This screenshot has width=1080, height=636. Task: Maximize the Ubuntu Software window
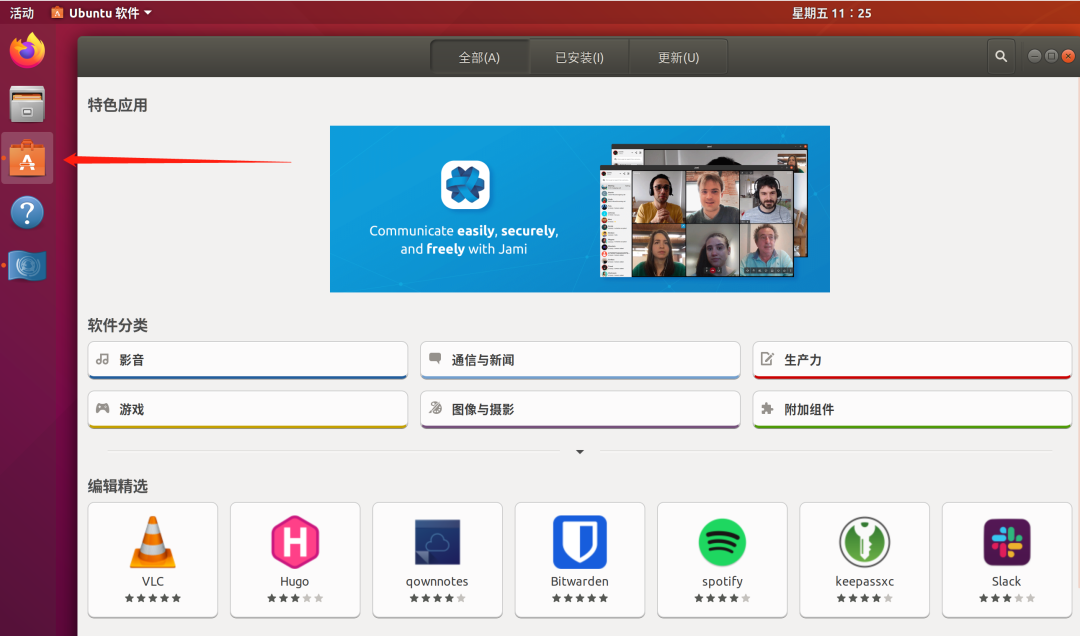[x=1051, y=57]
